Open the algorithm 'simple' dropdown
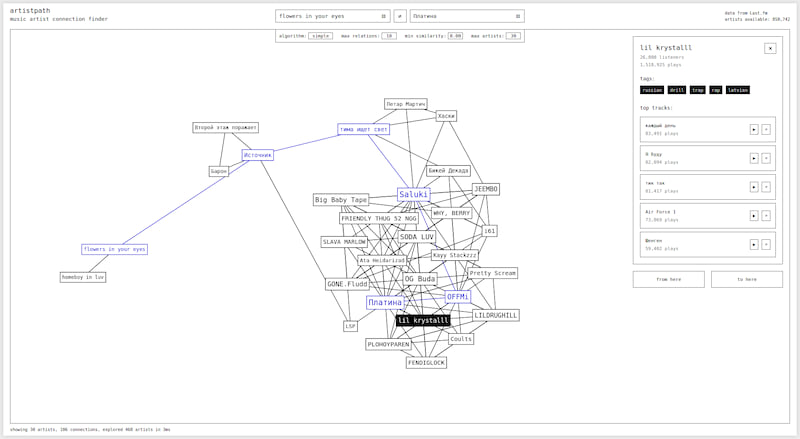The width and height of the screenshot is (800, 439). [x=320, y=35]
